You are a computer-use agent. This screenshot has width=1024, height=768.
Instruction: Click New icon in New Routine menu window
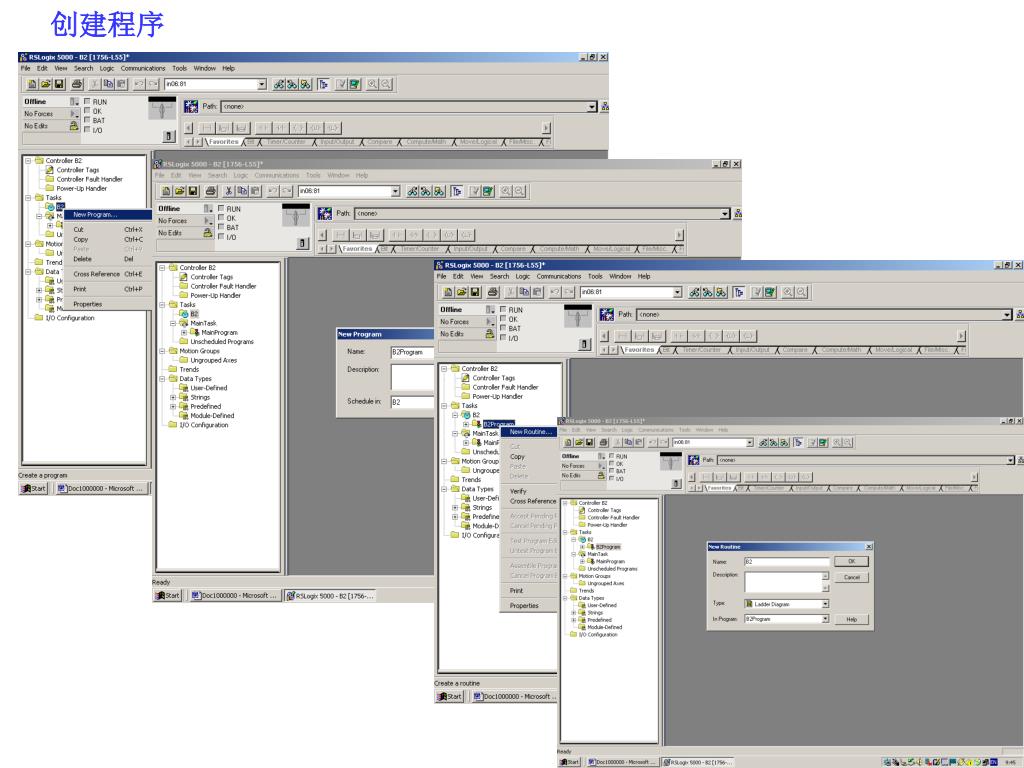click(x=448, y=293)
